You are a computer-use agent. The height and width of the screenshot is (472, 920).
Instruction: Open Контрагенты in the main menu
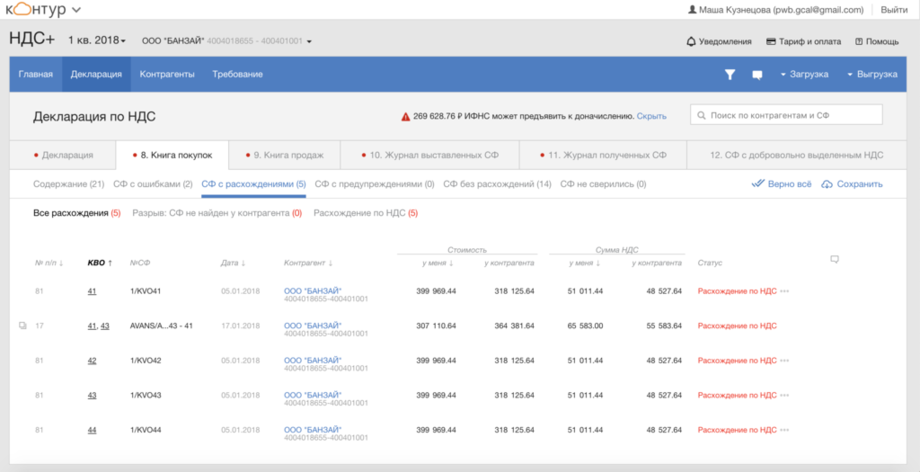(x=167, y=74)
